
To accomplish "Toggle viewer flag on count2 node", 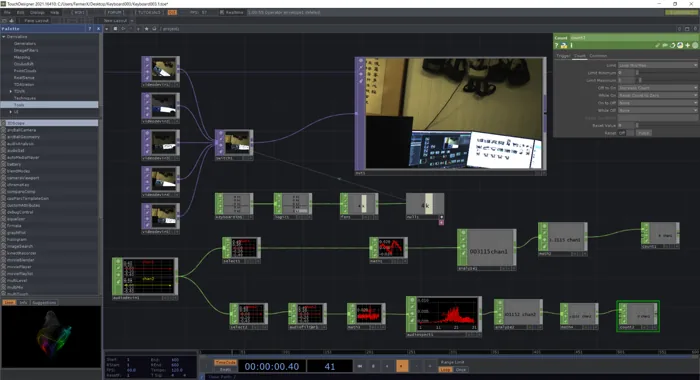I will tap(656, 327).
